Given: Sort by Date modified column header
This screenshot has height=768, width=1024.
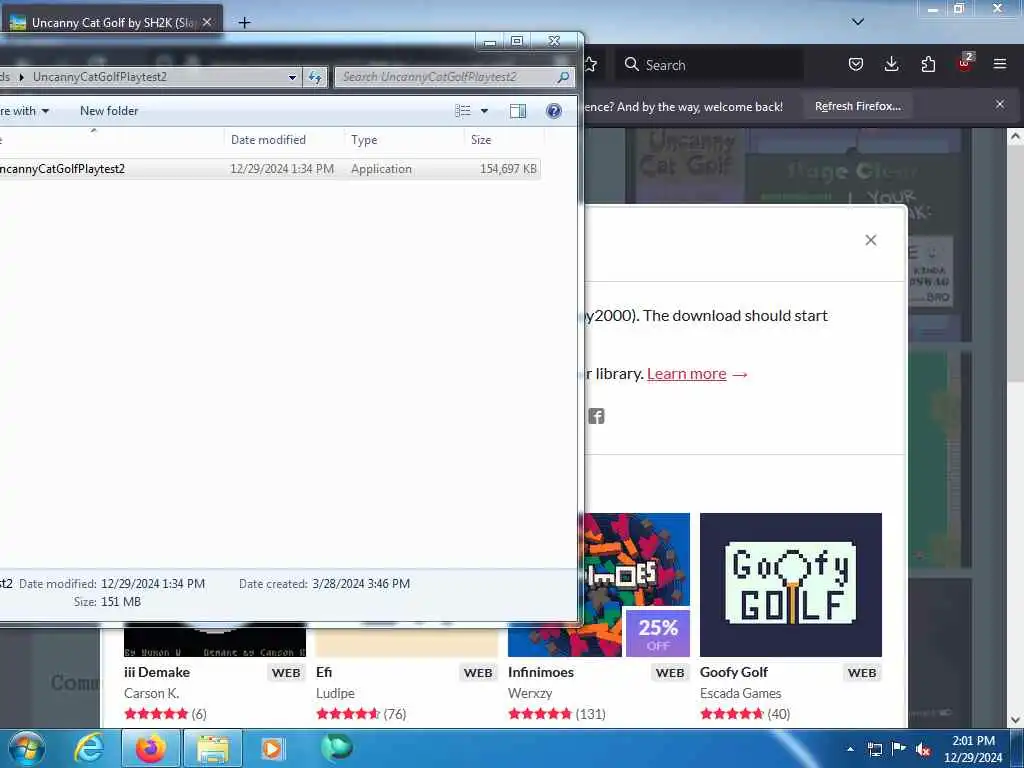Looking at the screenshot, I should [x=268, y=140].
